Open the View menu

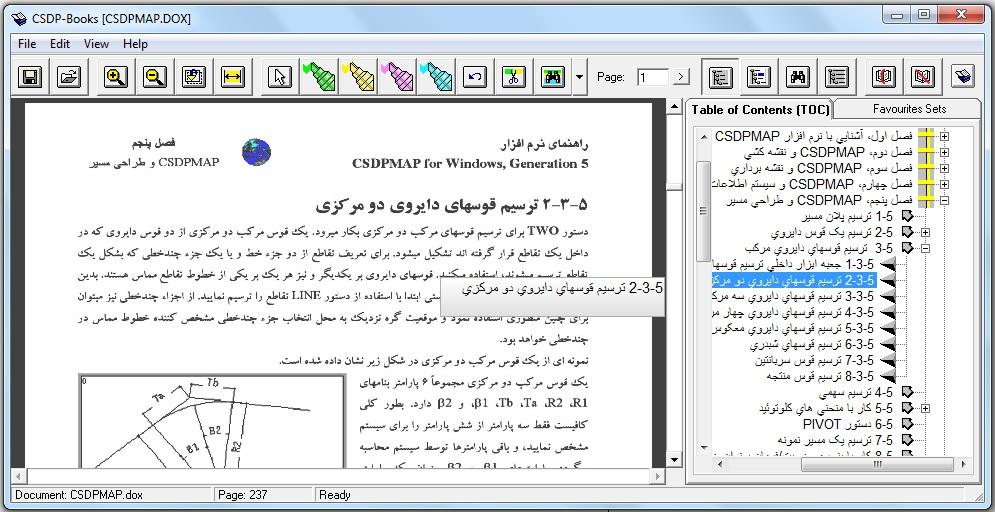pos(96,44)
